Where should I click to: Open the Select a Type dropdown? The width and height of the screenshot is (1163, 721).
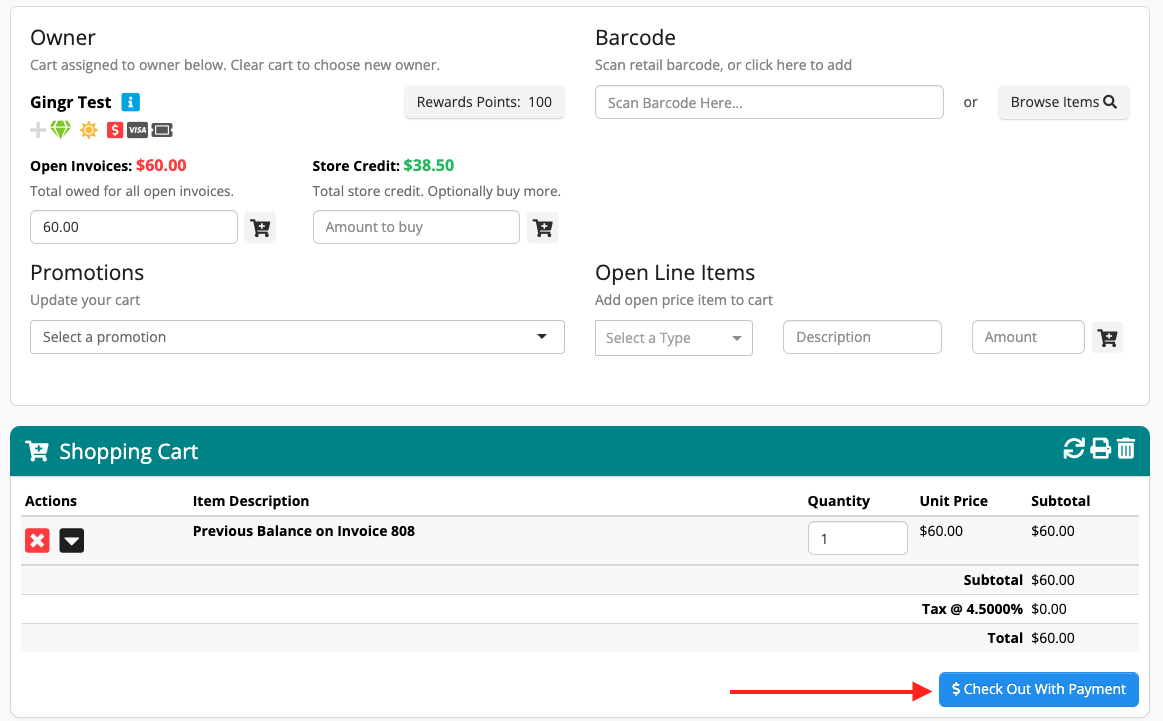673,338
